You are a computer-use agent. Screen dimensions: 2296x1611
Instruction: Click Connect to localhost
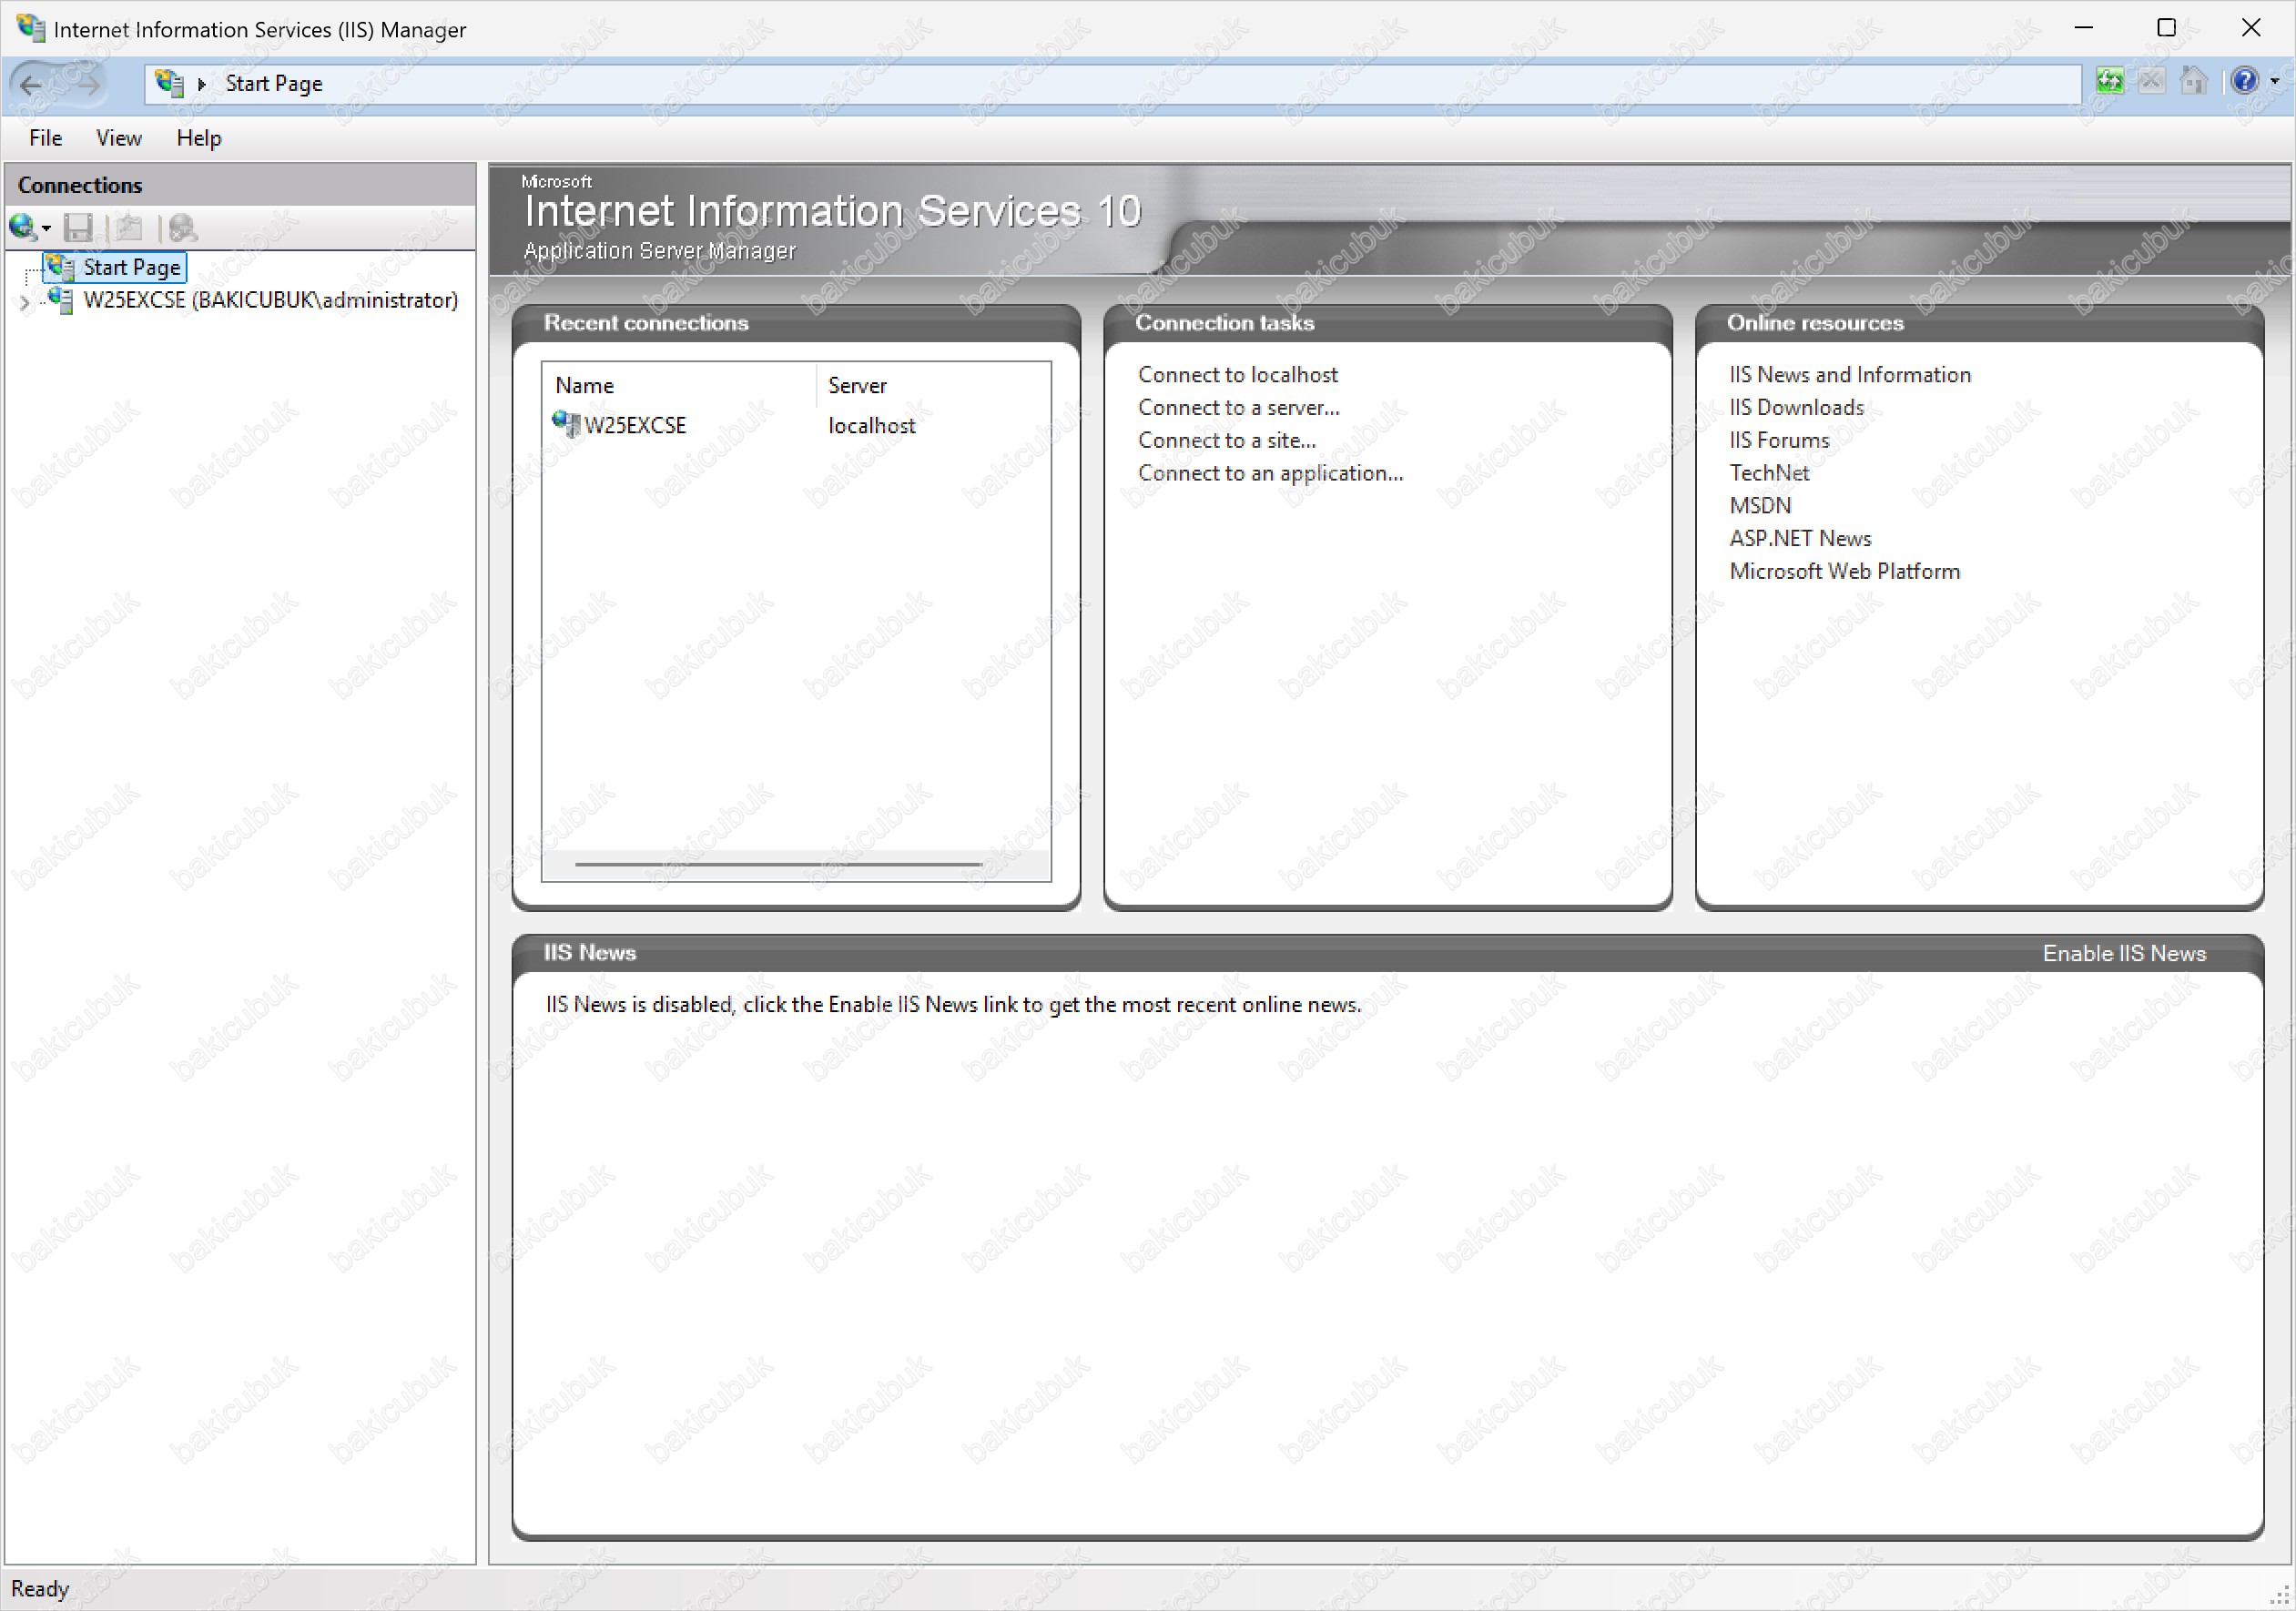coord(1238,374)
